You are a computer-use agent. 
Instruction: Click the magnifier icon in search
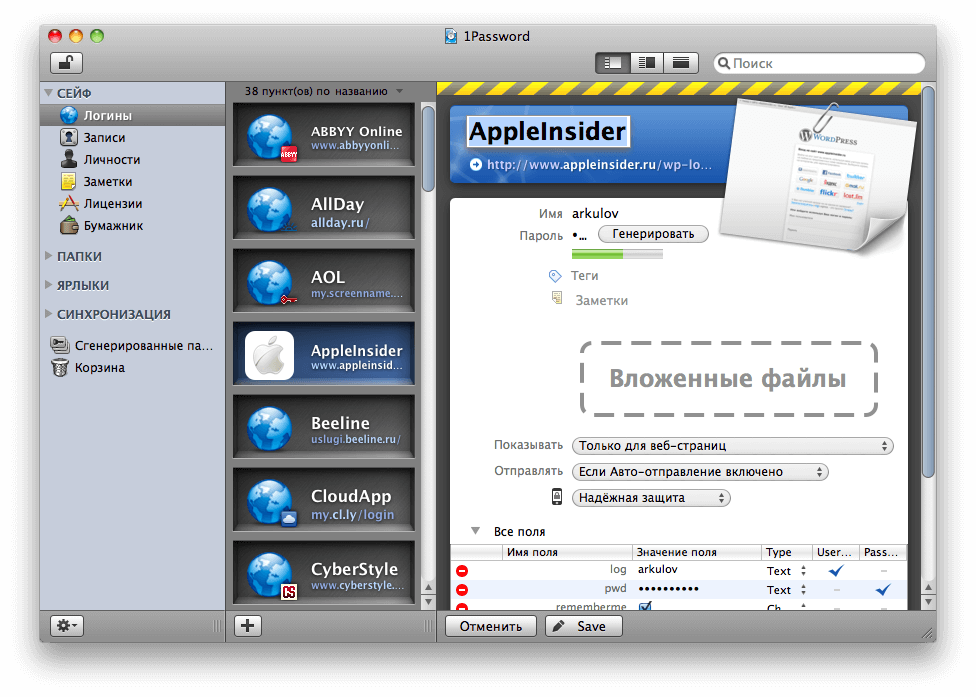pos(723,63)
